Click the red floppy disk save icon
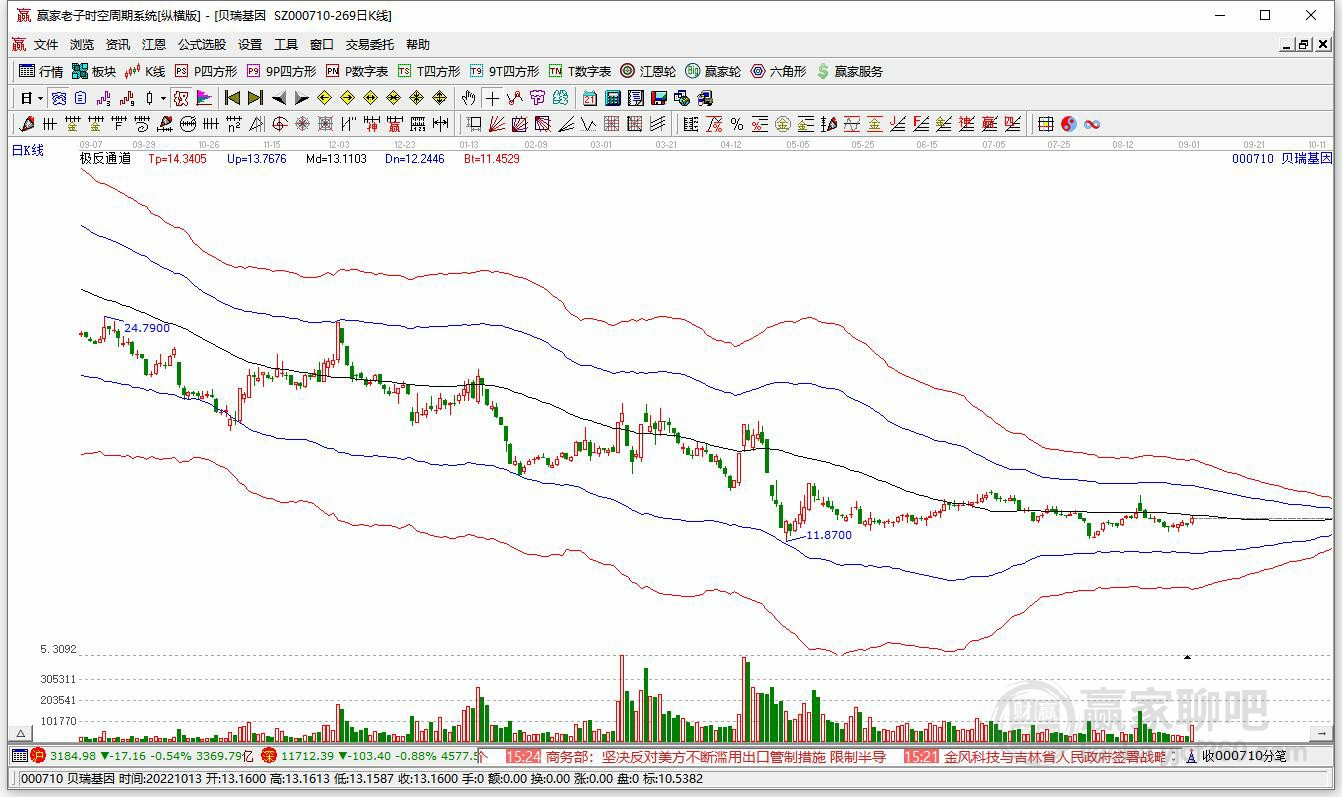 658,98
